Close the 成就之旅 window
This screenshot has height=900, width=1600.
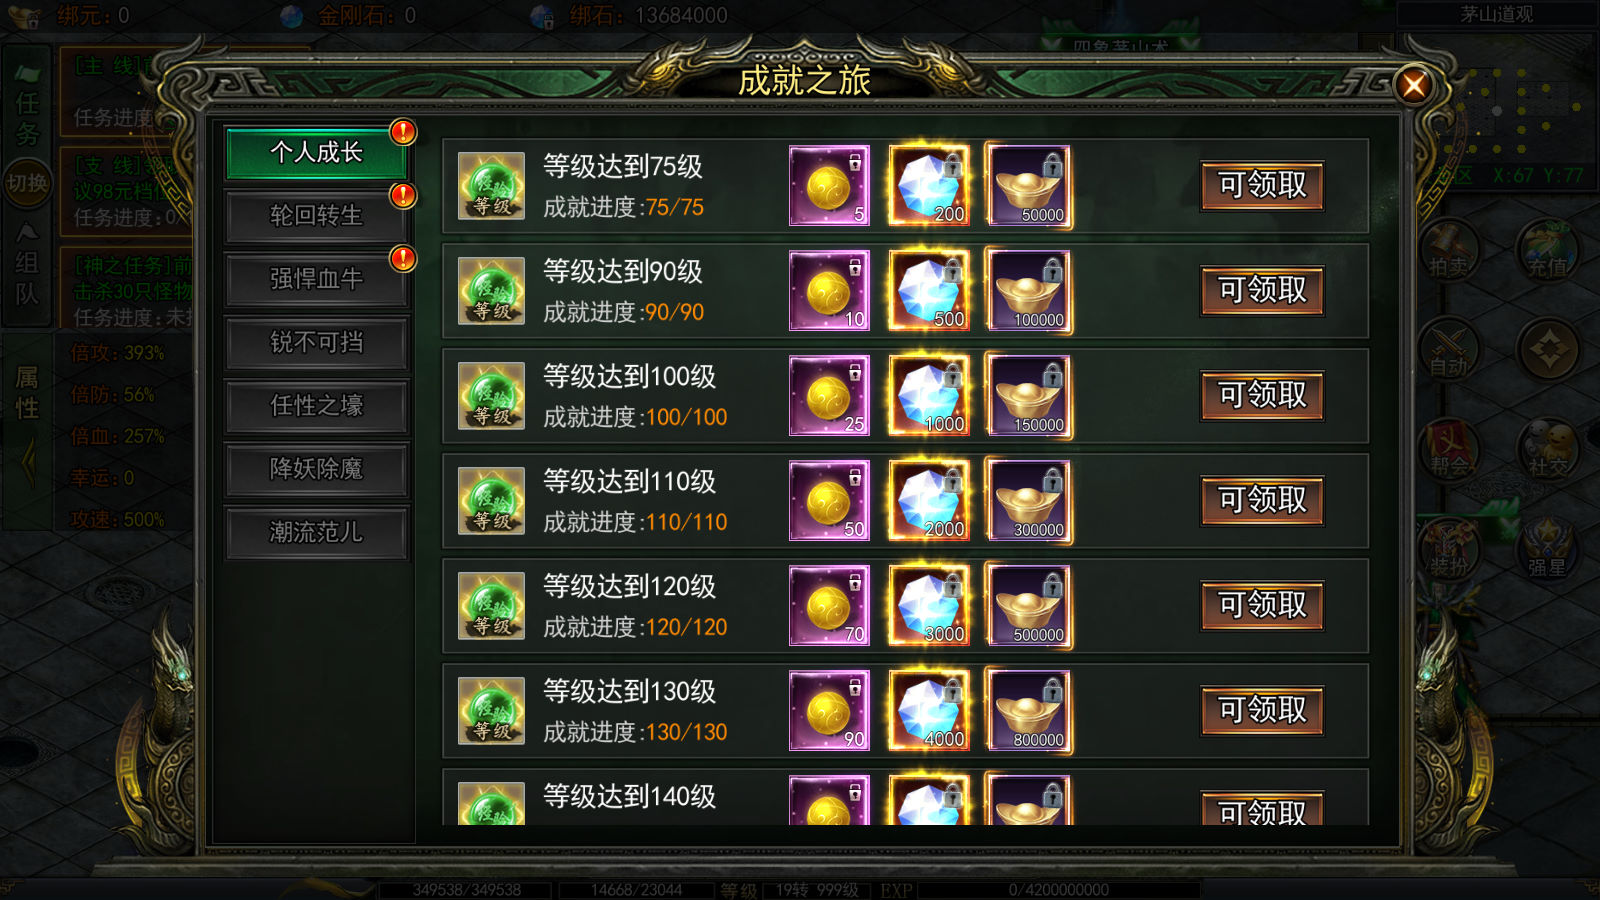click(x=1414, y=86)
